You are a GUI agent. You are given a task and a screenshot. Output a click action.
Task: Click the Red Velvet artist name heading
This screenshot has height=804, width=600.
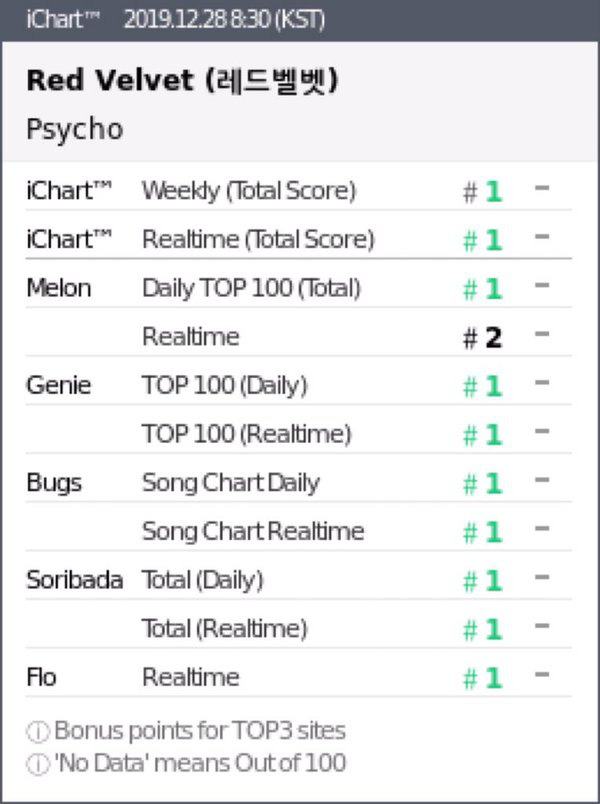click(183, 81)
